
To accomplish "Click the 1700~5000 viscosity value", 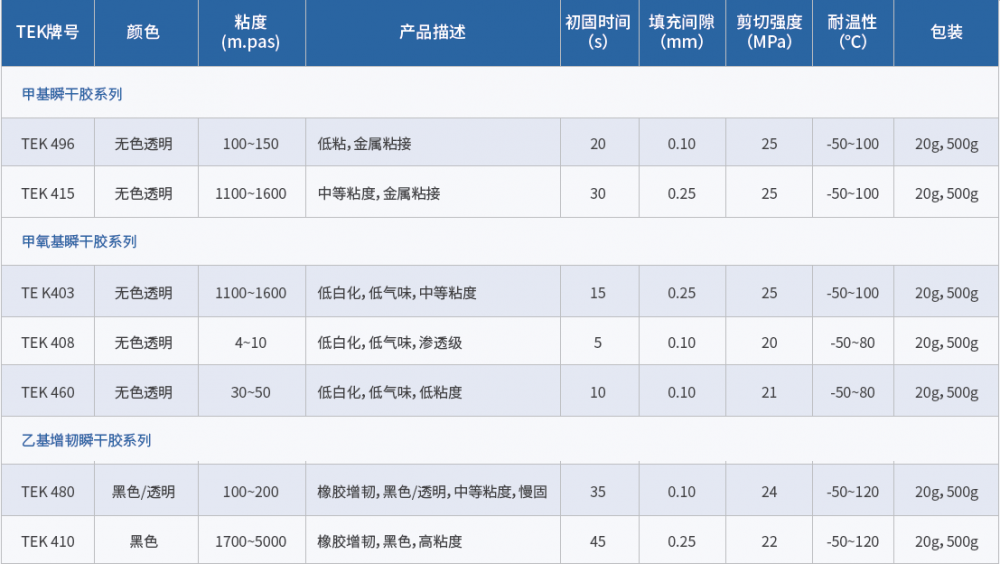I will [x=250, y=541].
